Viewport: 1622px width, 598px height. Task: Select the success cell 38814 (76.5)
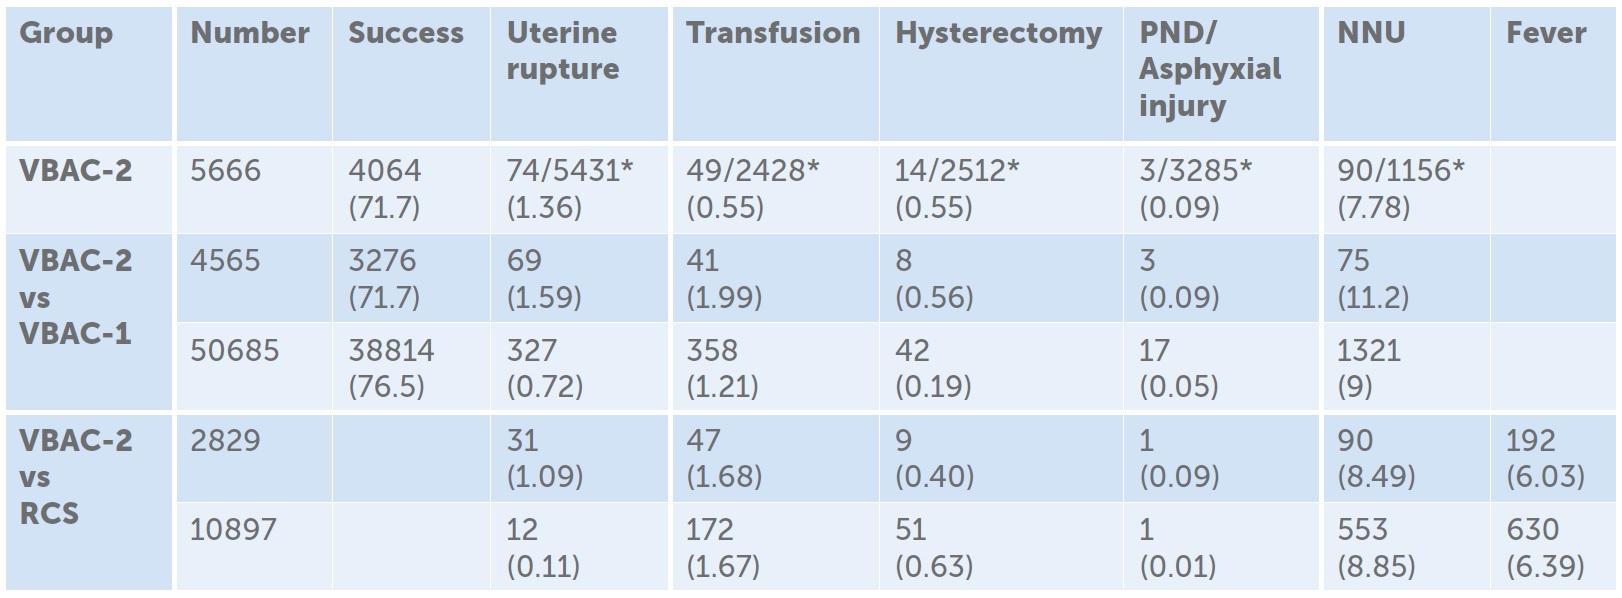[391, 368]
